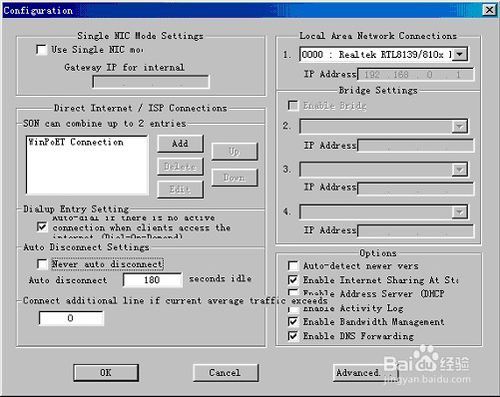Screen dimensions: 500x397
Task: Open the Realtek RTL8139 adapter dropdown
Action: (x=460, y=54)
